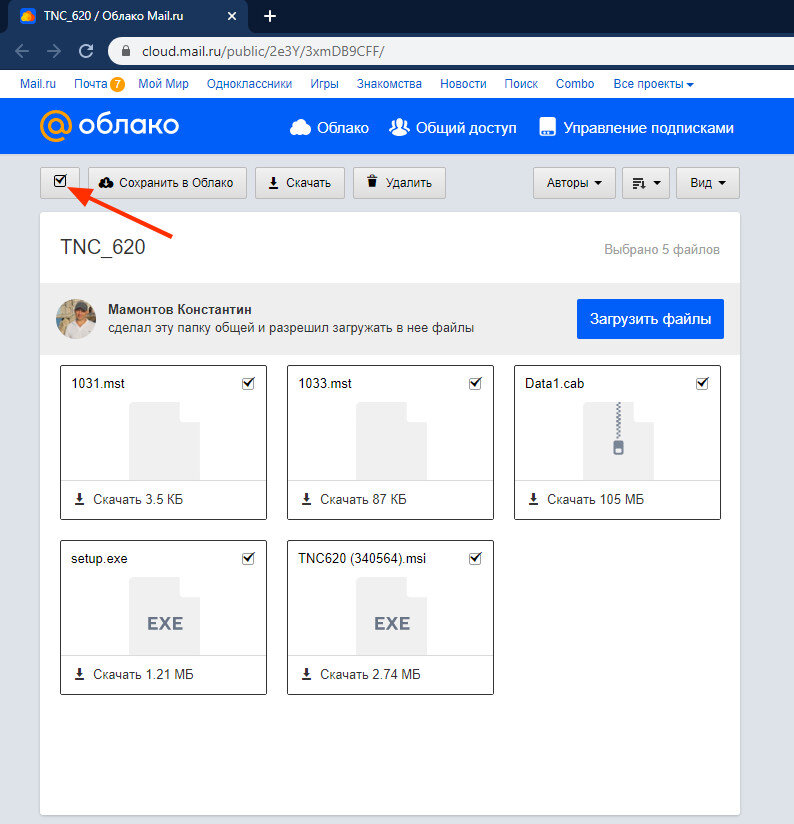The width and height of the screenshot is (794, 824).
Task: Open Combo link
Action: click(x=575, y=84)
